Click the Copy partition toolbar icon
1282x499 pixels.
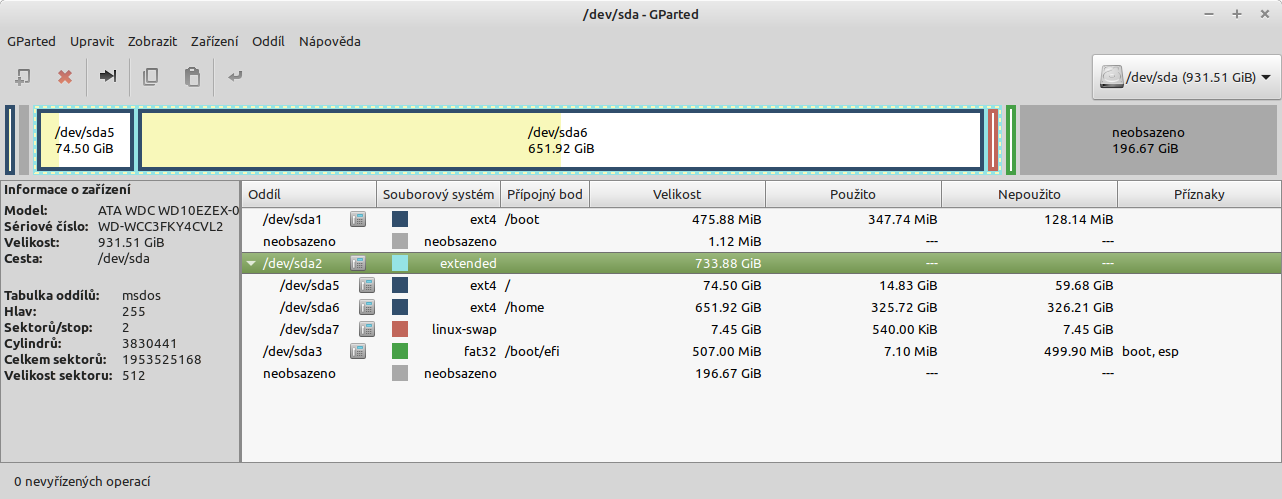point(151,76)
